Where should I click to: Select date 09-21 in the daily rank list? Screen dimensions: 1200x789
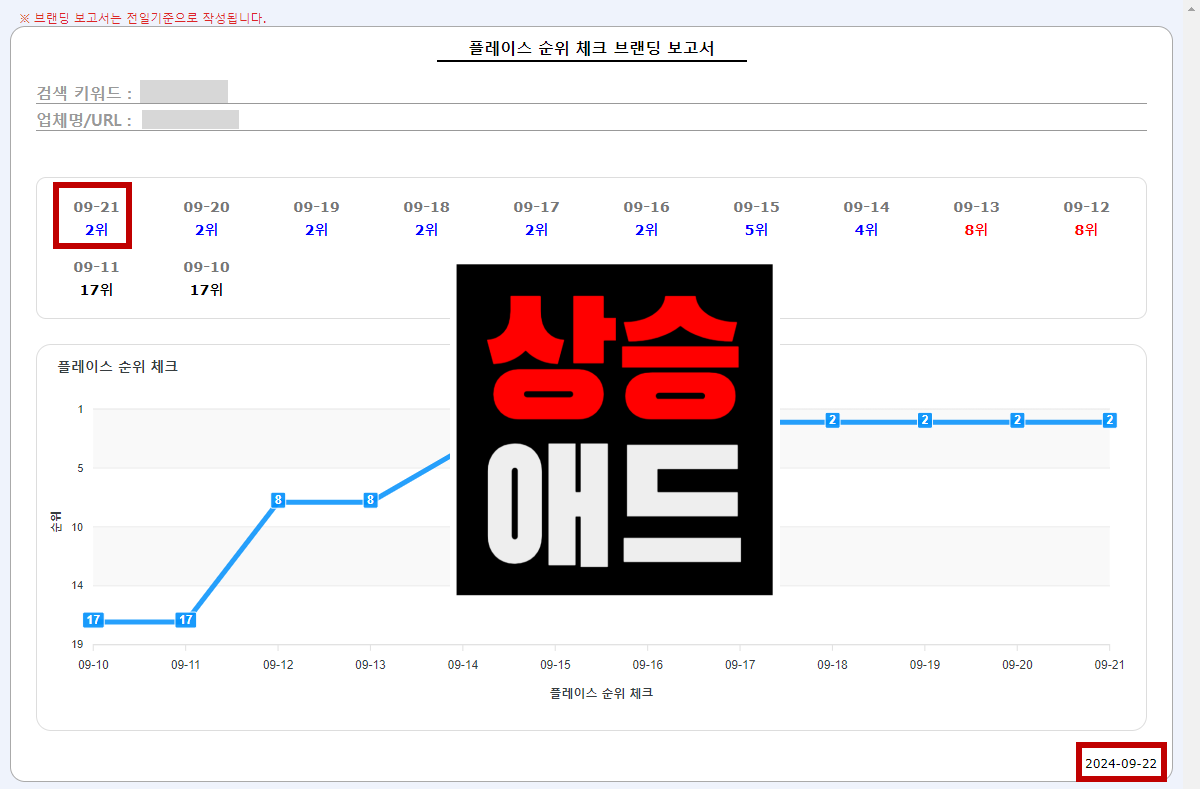(97, 207)
